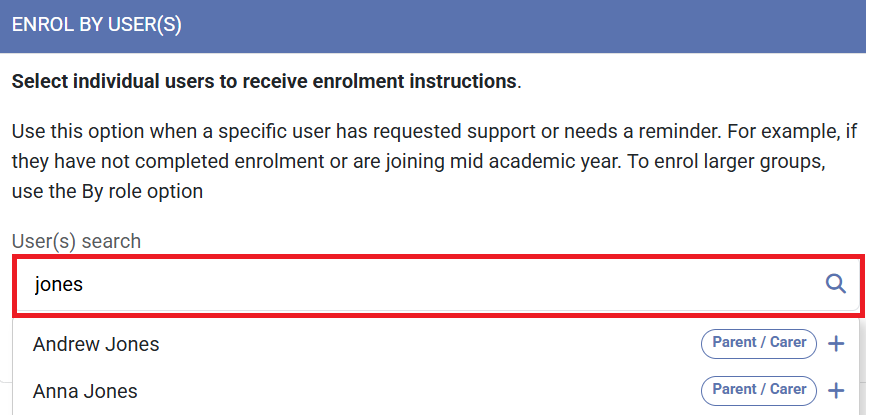Screen dimensions: 871x415
Task: Click the "User(s) search" field label
Action: coord(76,241)
